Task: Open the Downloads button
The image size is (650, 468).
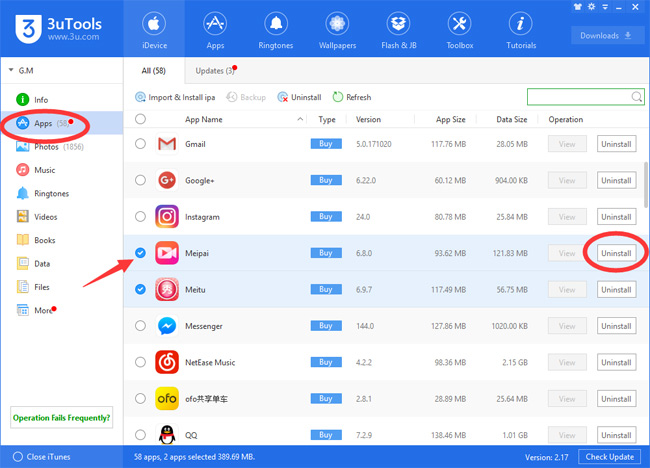Action: click(x=606, y=36)
